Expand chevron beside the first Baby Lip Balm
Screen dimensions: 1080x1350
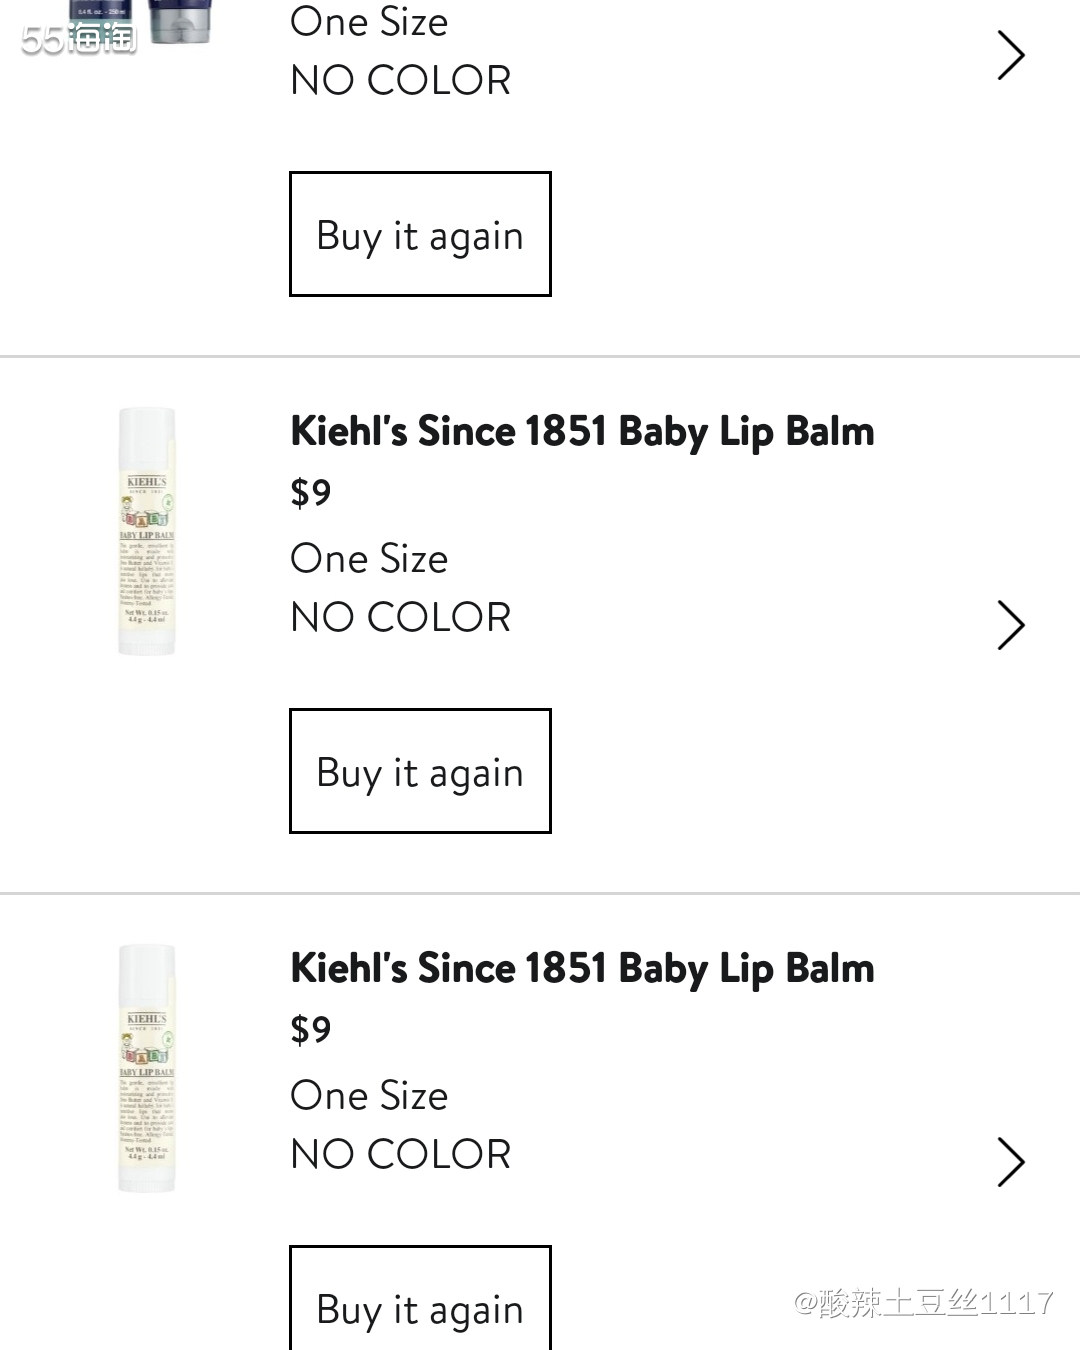[1011, 626]
